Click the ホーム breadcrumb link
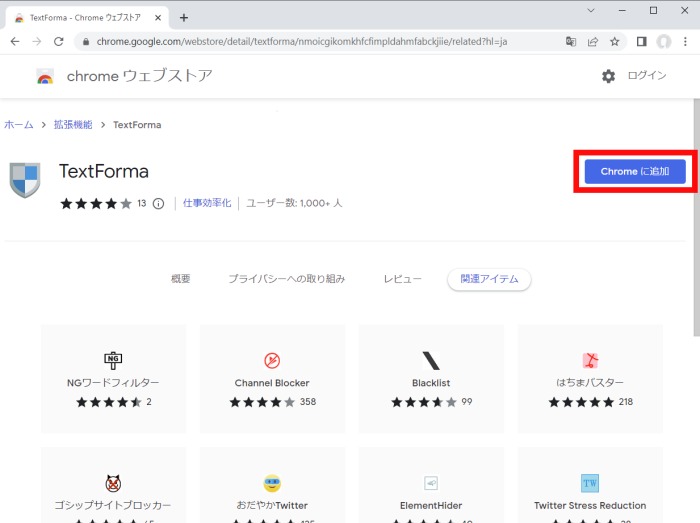700x523 pixels. (19, 125)
